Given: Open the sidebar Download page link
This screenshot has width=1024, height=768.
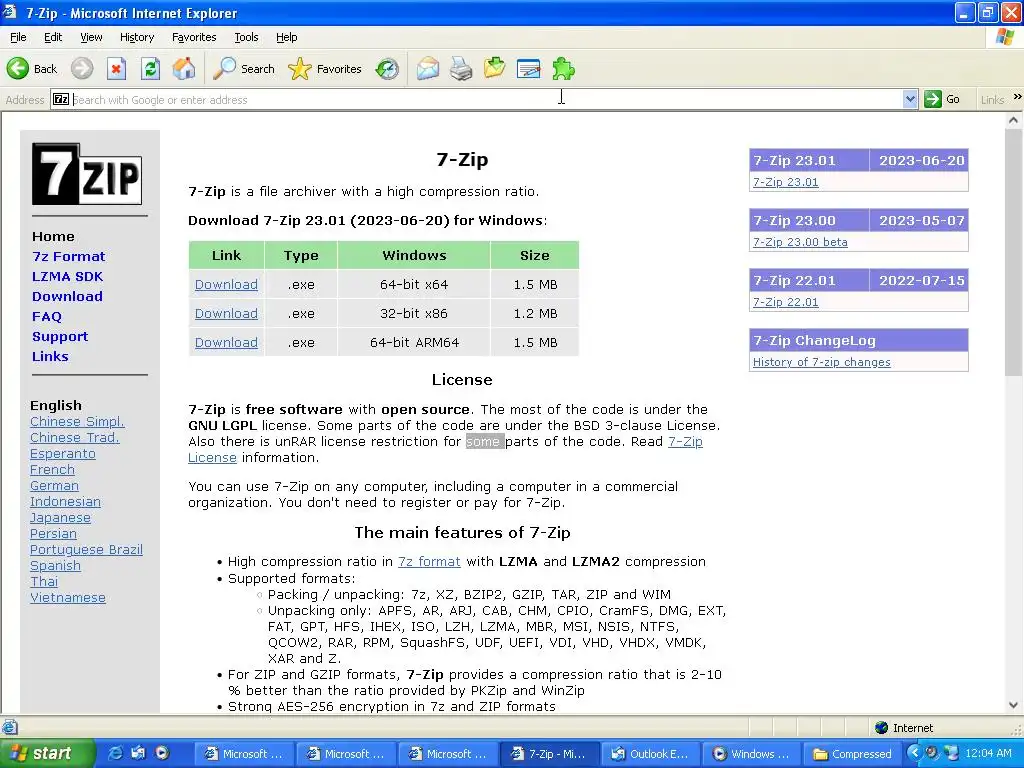Looking at the screenshot, I should (67, 296).
